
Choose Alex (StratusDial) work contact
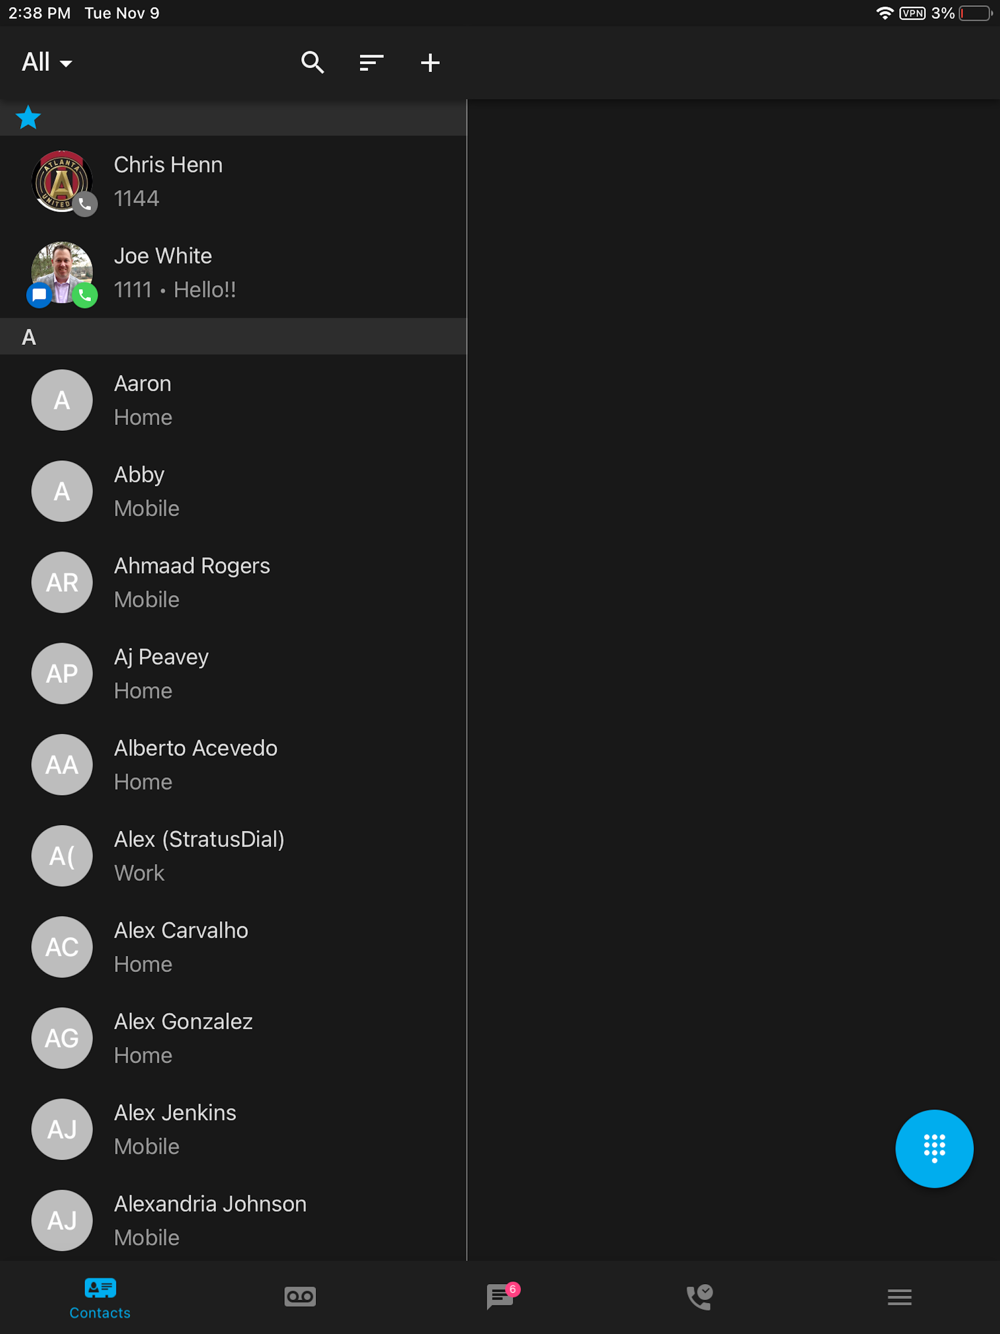point(233,856)
